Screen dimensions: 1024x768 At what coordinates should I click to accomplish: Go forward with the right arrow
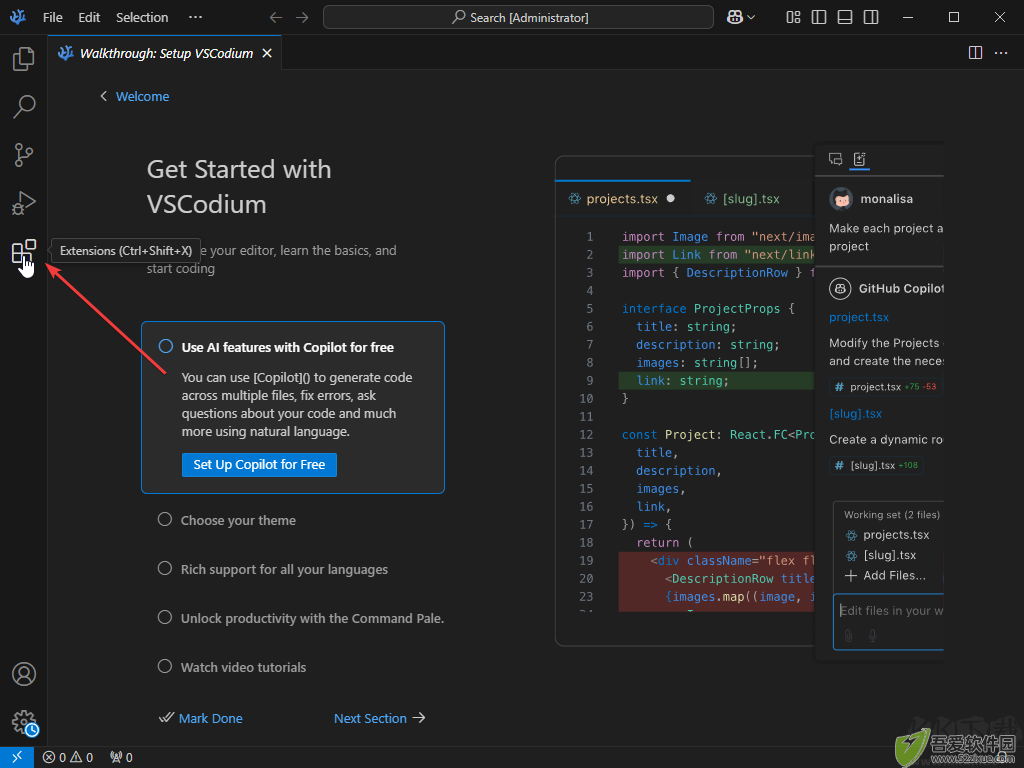pos(302,18)
